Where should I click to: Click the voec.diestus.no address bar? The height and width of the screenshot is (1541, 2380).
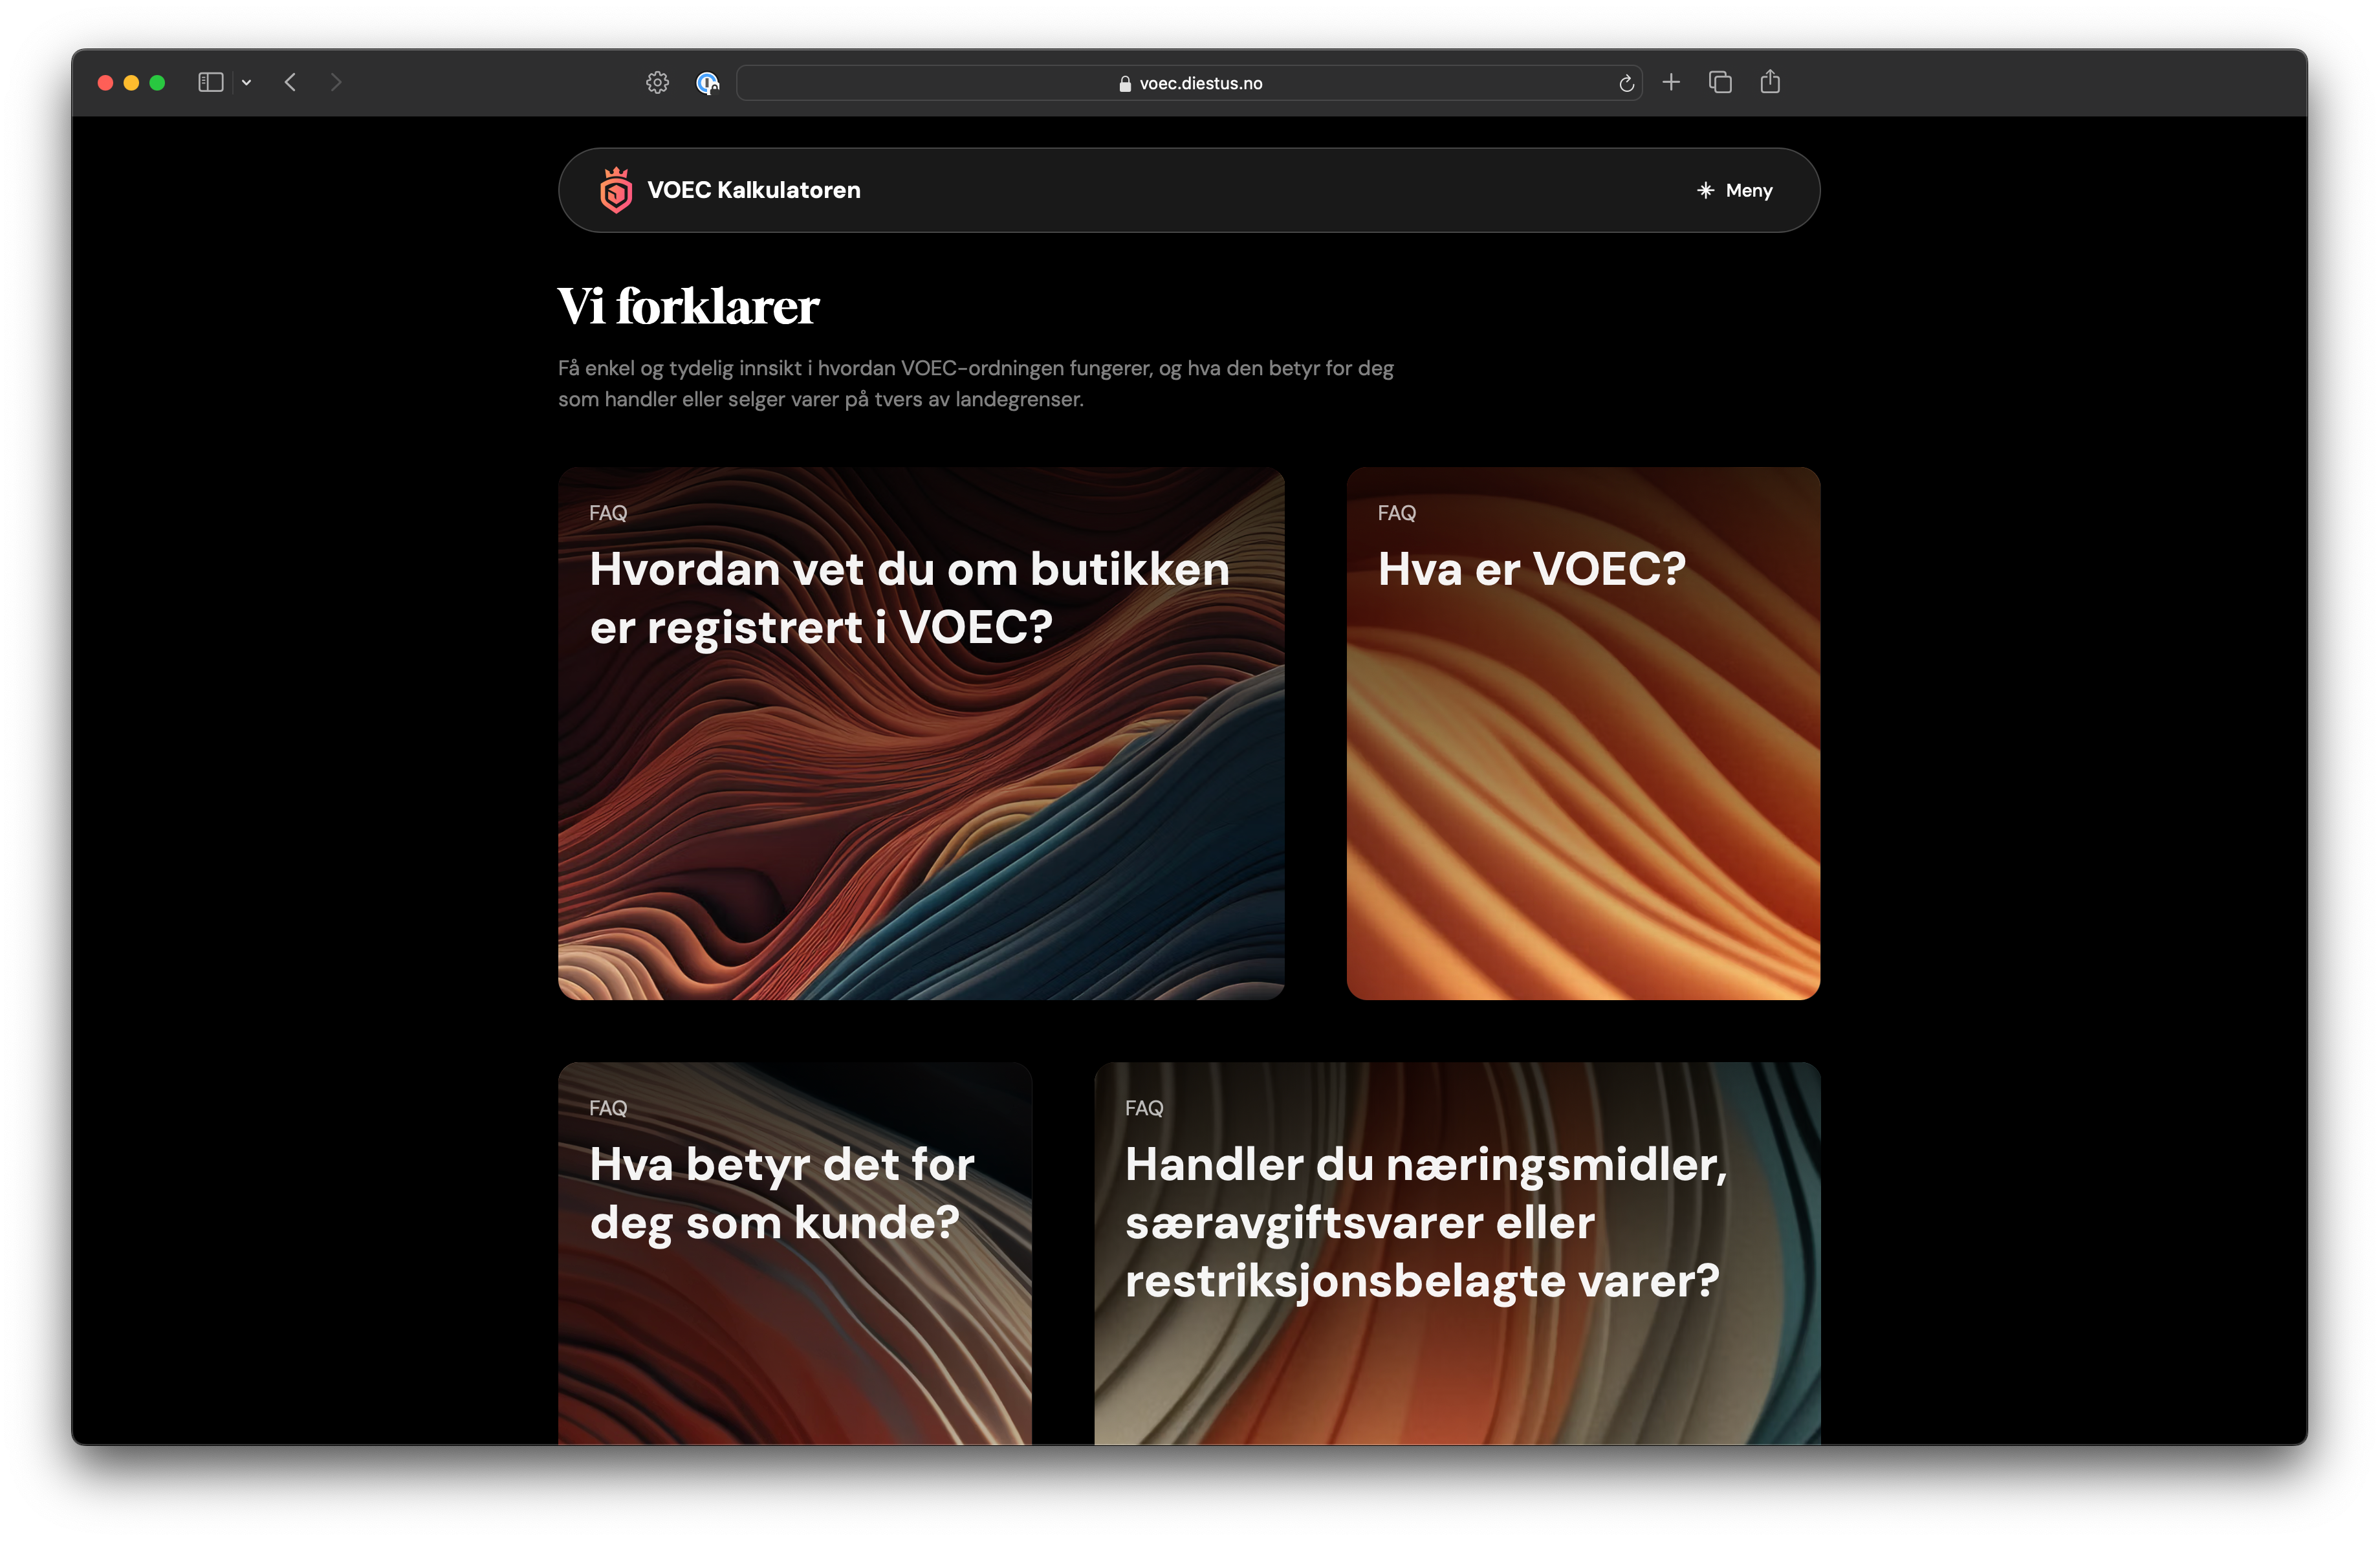(1189, 83)
